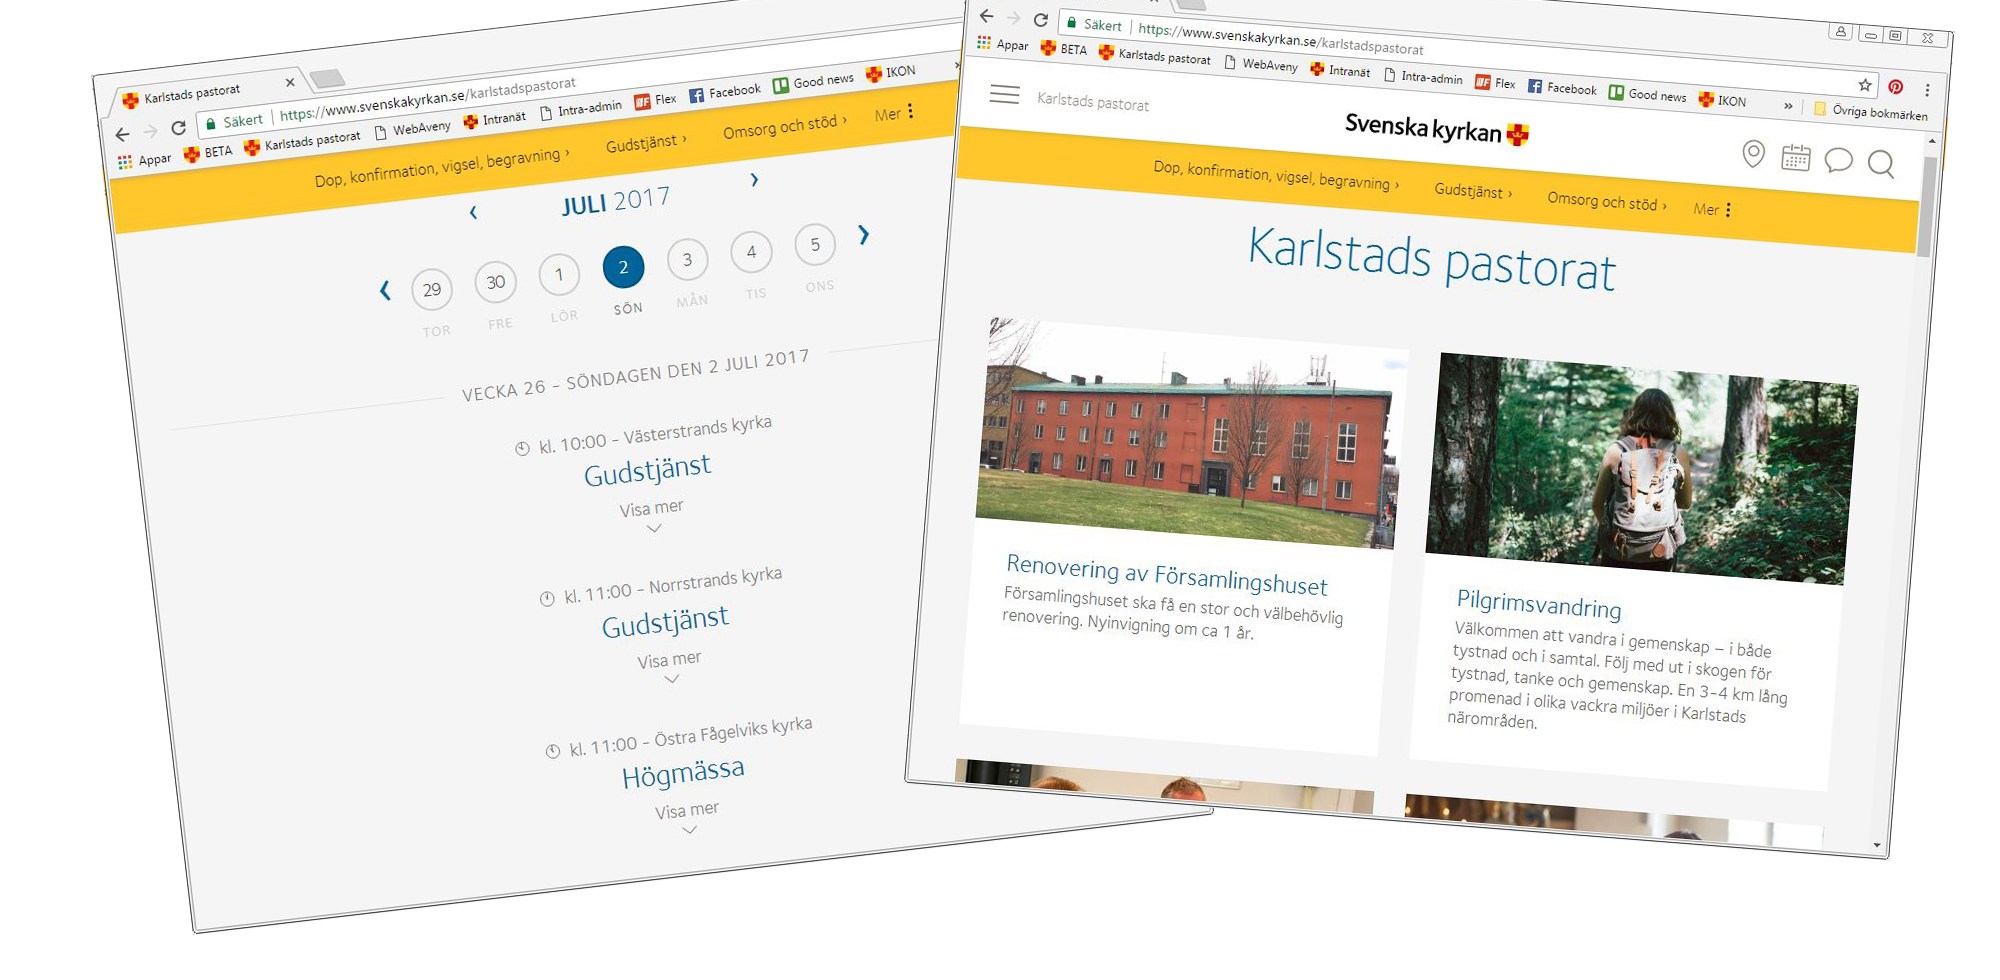Screen dimensions: 2000x980
Task: Open Gudstjänst menu above the July calendar
Action: pos(645,143)
